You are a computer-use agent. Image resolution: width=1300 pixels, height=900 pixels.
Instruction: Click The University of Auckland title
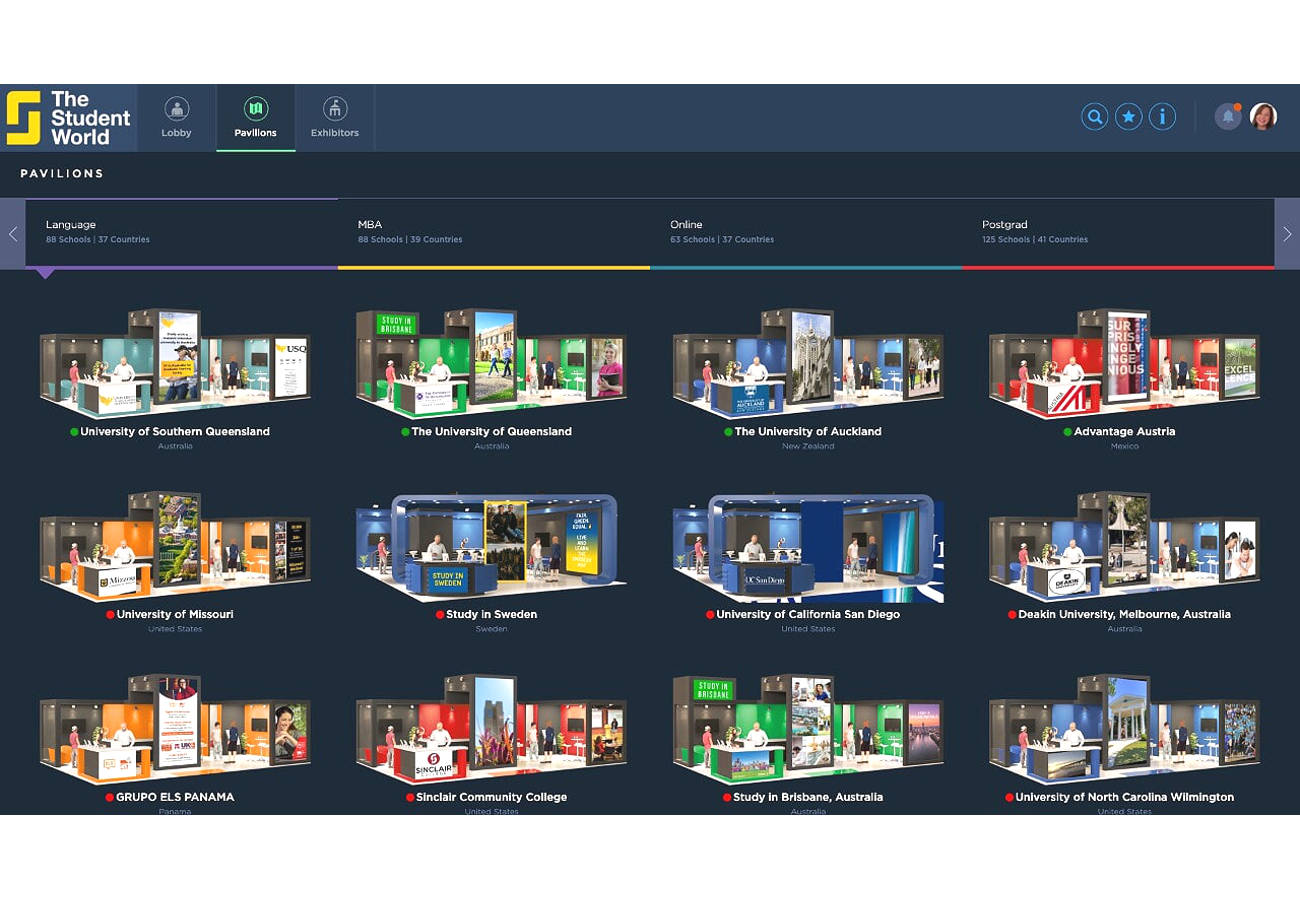click(x=808, y=432)
